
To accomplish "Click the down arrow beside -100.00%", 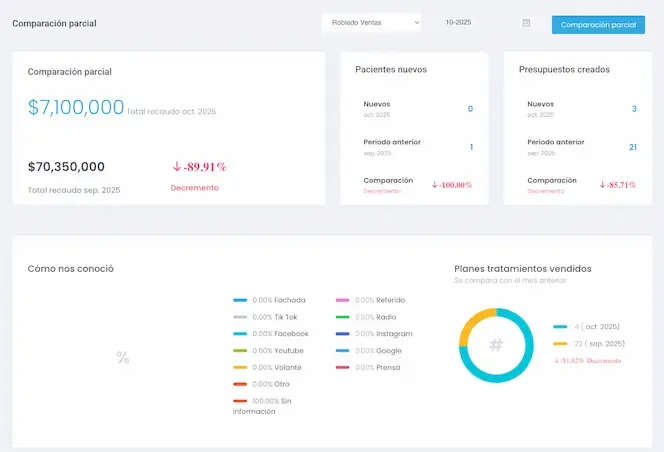I will point(435,185).
